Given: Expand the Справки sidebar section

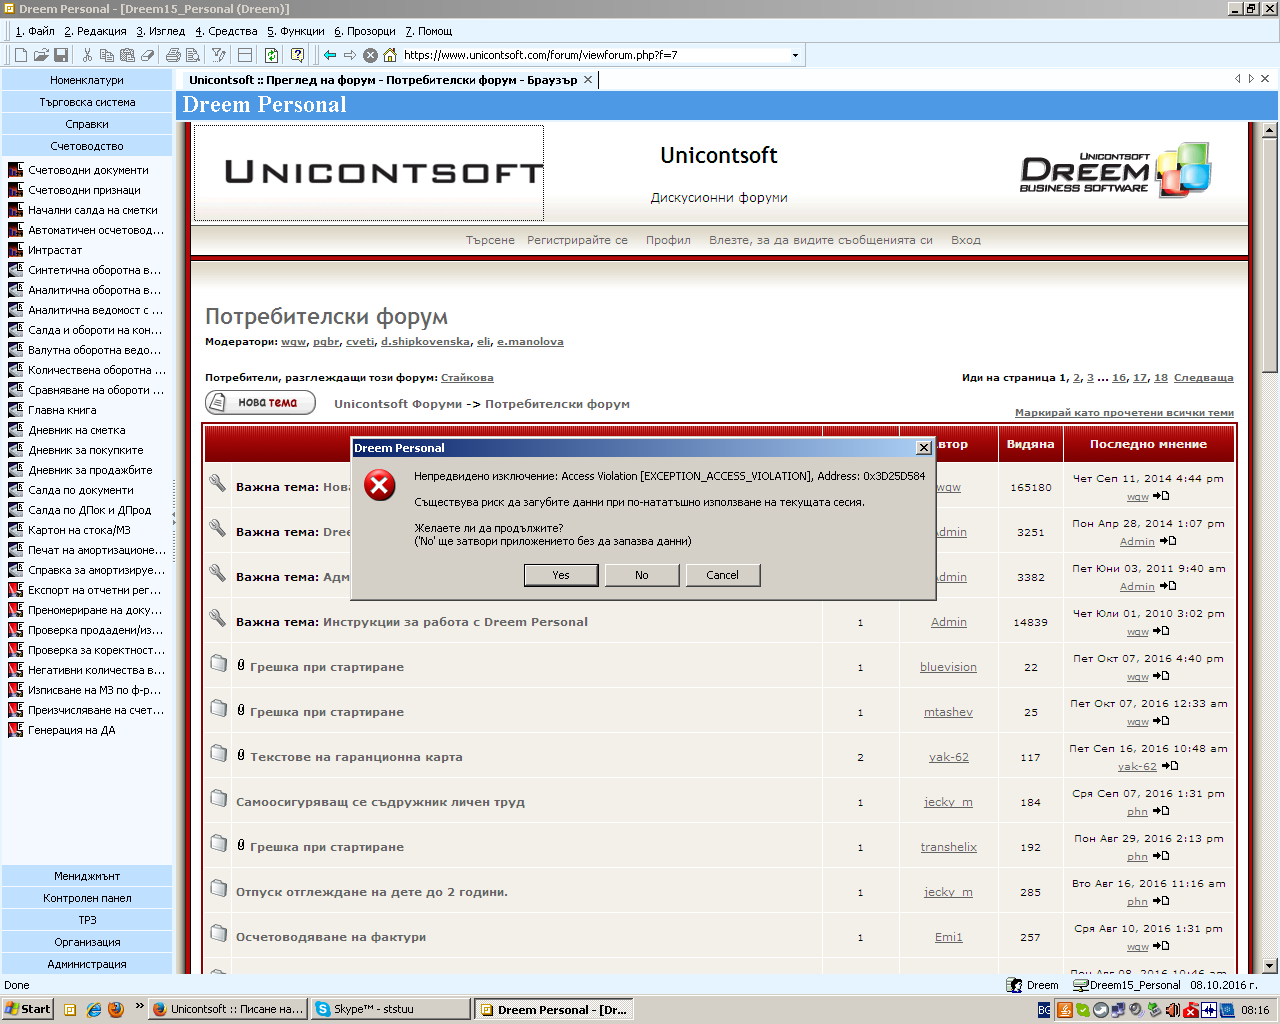Looking at the screenshot, I should [x=87, y=124].
